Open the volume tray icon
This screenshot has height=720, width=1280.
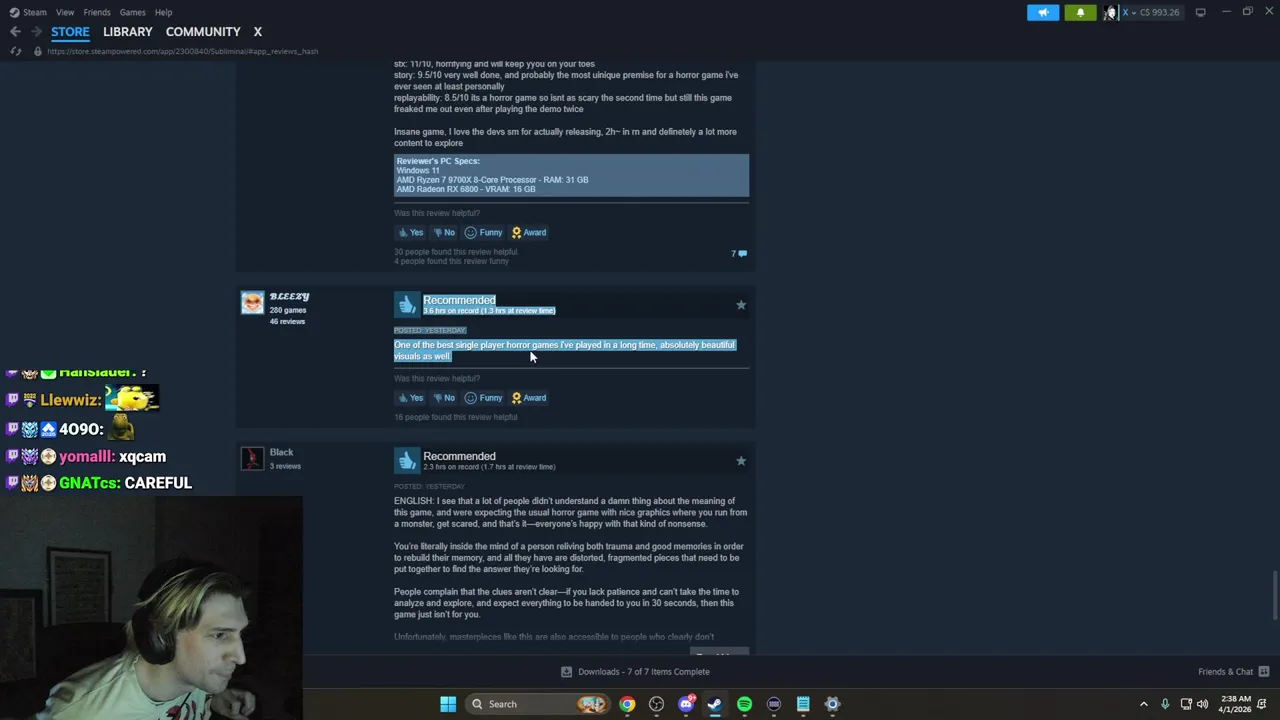1202,704
